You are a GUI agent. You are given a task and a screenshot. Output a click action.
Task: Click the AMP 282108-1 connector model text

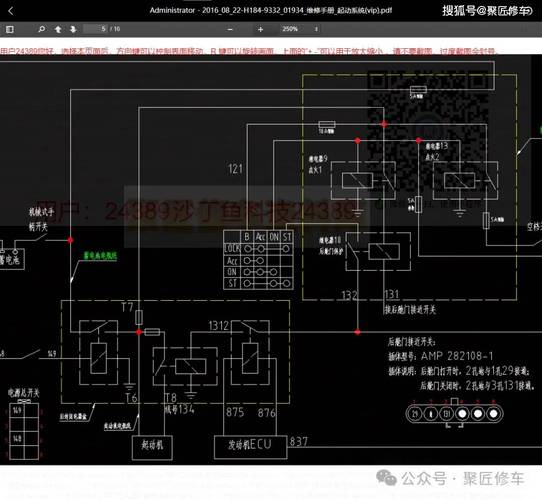457,356
